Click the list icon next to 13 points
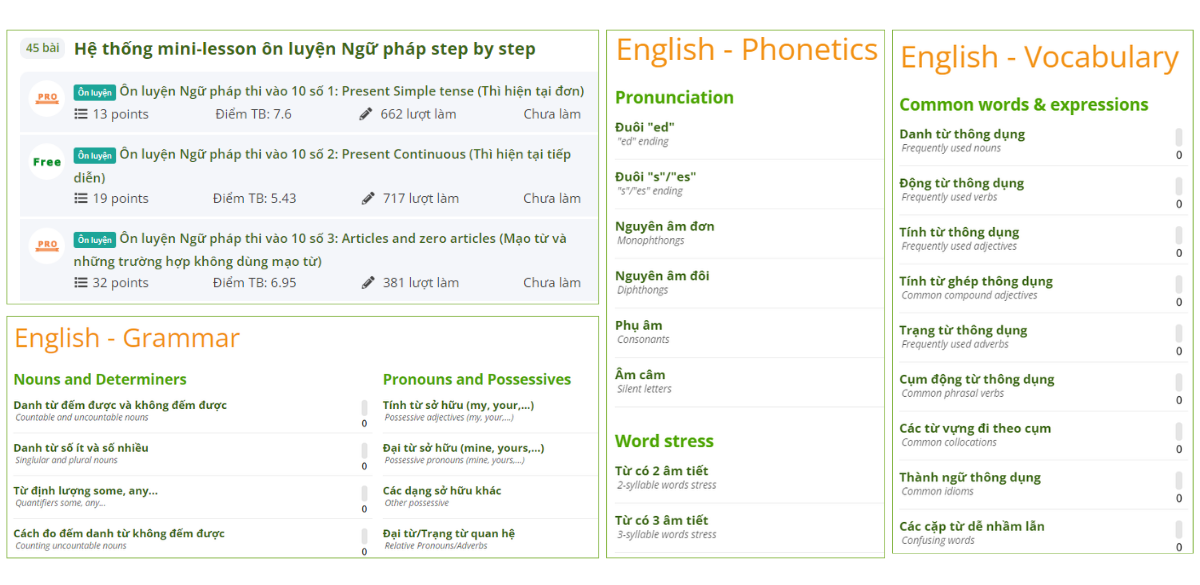The height and width of the screenshot is (585, 1200). [x=80, y=114]
